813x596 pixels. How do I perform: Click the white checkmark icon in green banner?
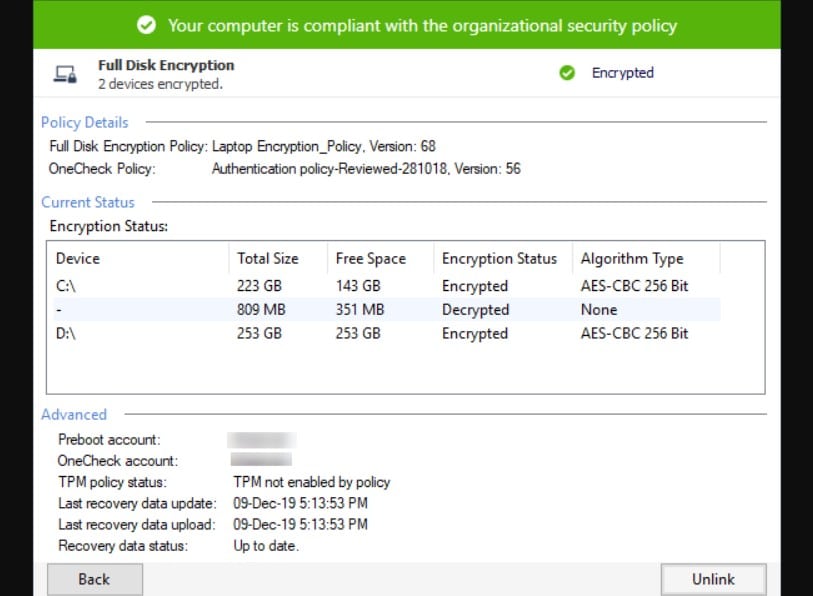point(146,25)
